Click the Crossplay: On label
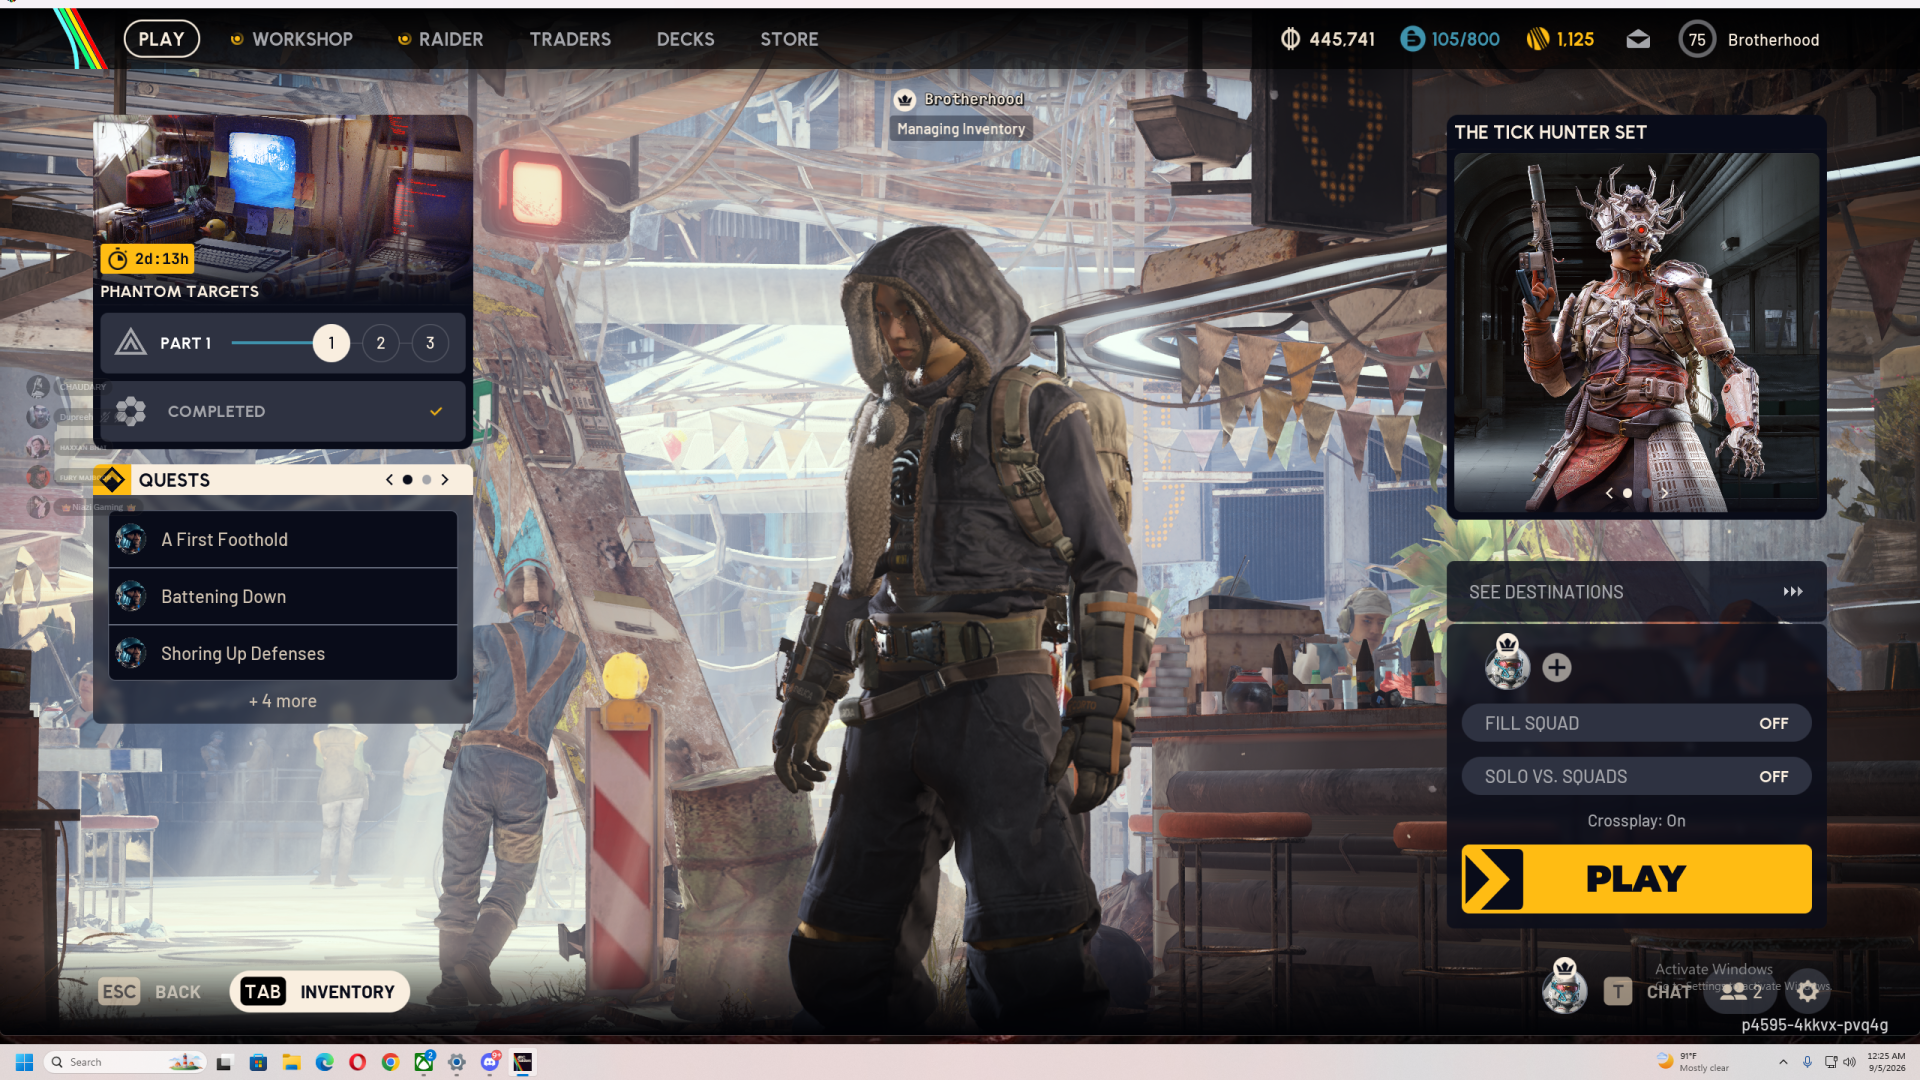The image size is (1920, 1080). point(1636,821)
